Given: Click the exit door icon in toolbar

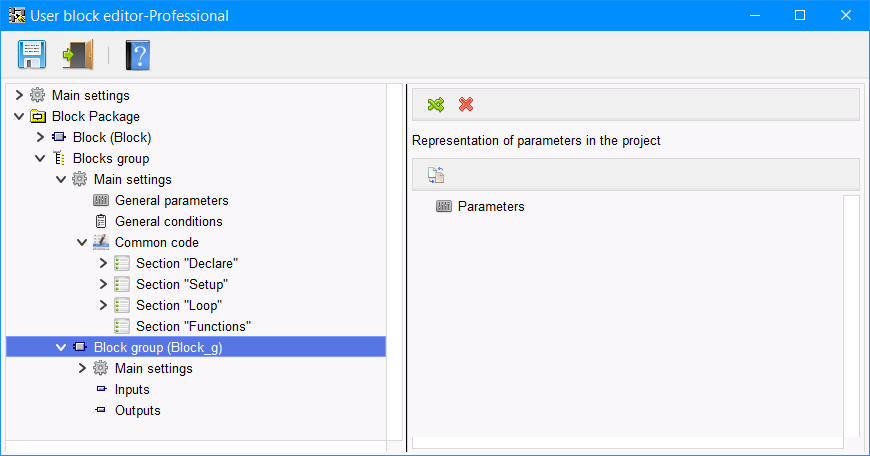Looking at the screenshot, I should [77, 54].
